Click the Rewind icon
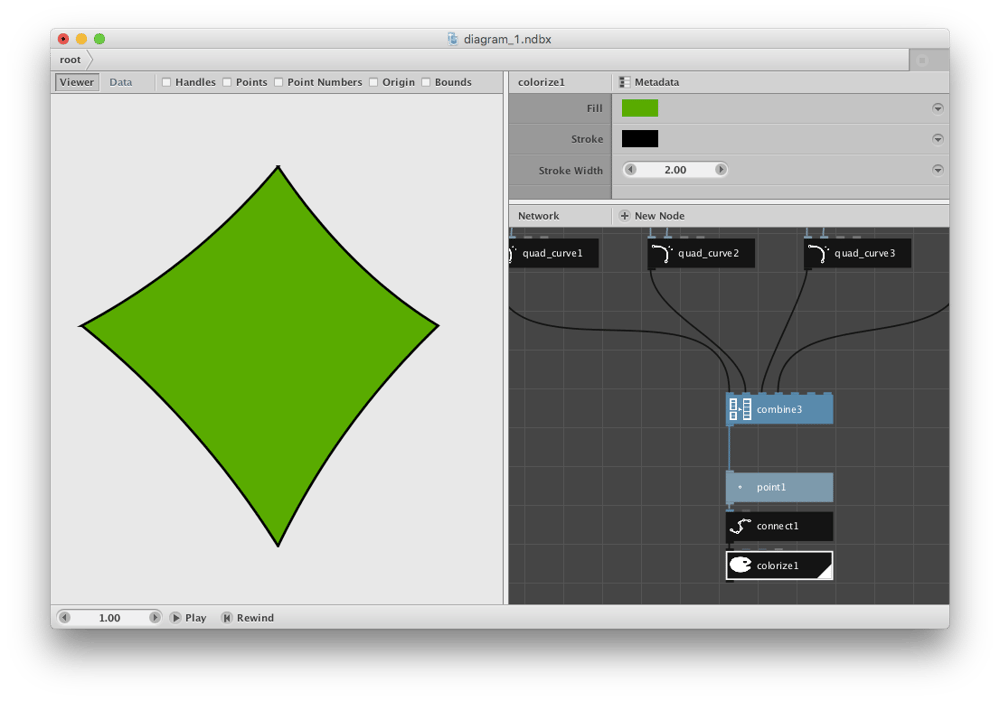Image resolution: width=1000 pixels, height=701 pixels. click(226, 617)
